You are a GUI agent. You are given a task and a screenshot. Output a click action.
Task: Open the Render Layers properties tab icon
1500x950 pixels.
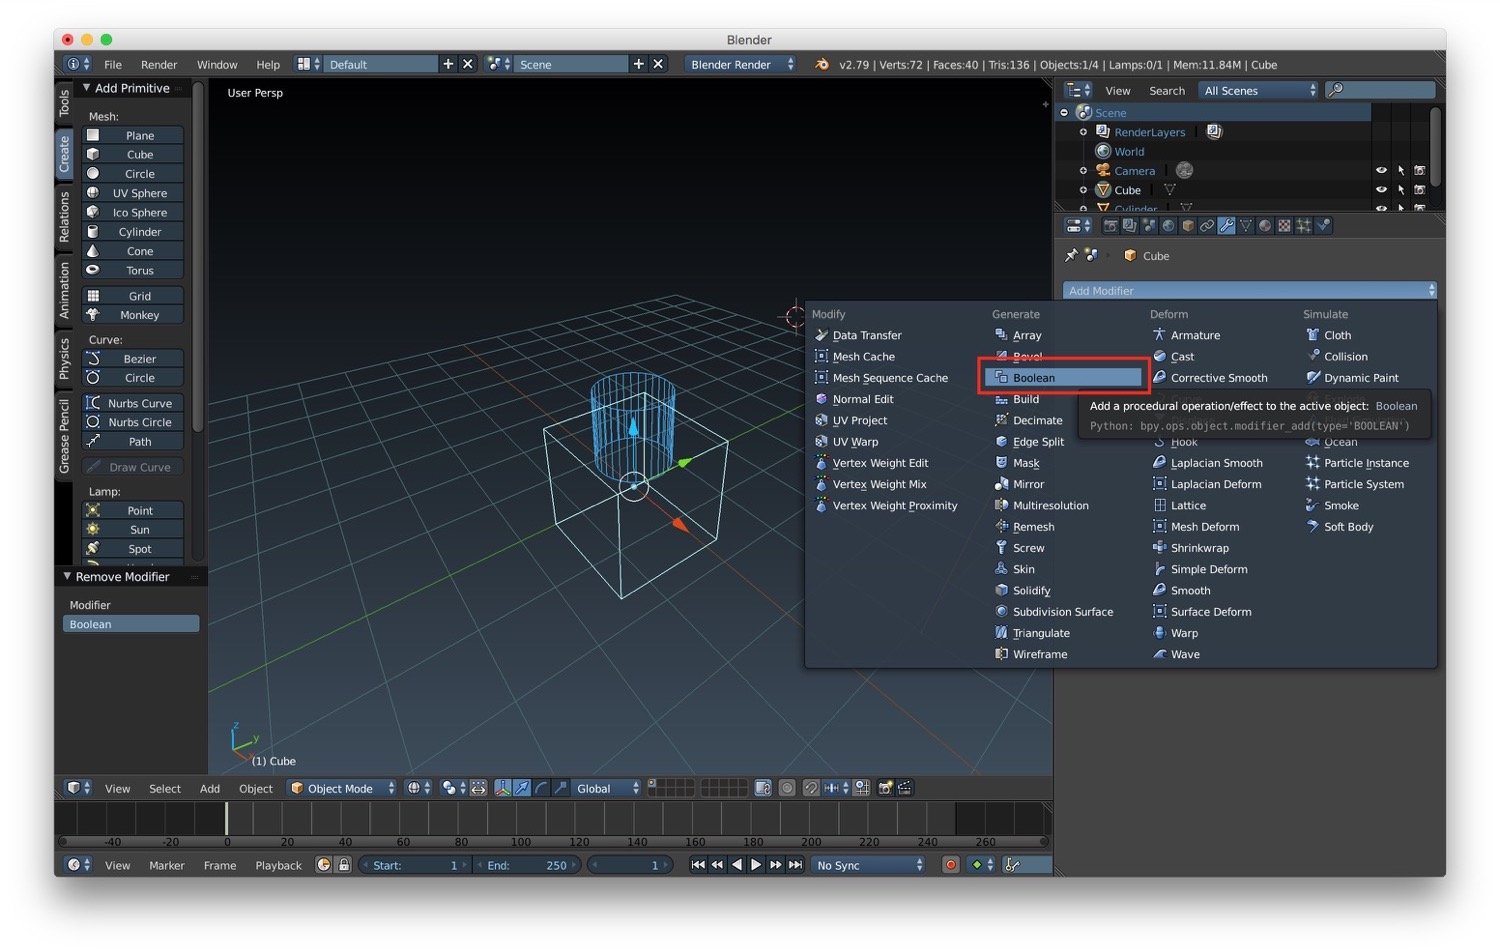[1129, 226]
